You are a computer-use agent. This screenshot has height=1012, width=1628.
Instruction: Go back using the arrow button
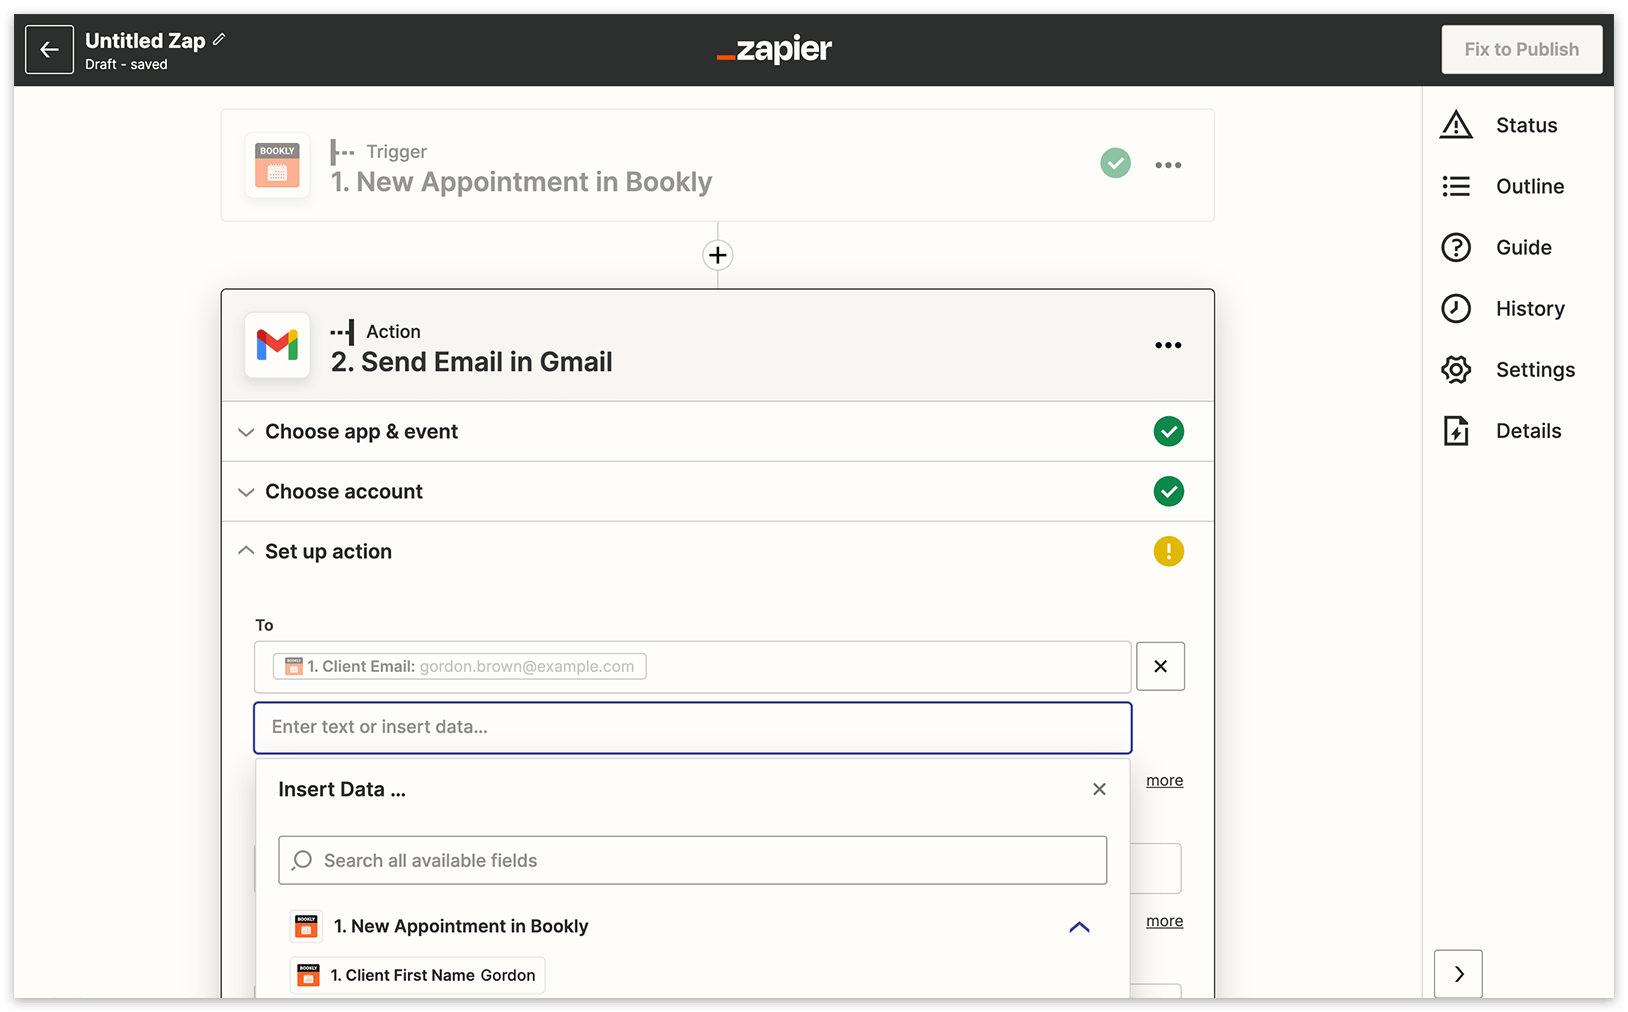click(49, 50)
